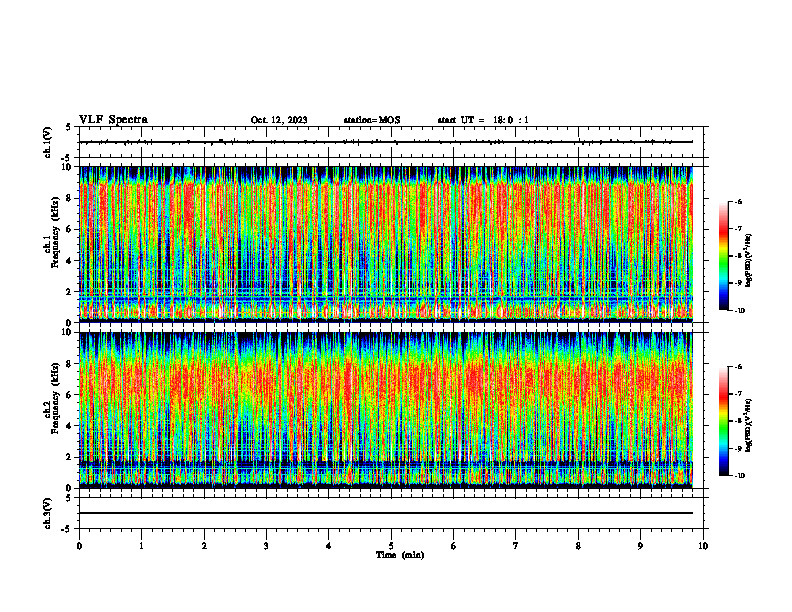Click the "4" kHz tick on ch.1 axis
The height and width of the screenshot is (612, 792).
point(70,261)
